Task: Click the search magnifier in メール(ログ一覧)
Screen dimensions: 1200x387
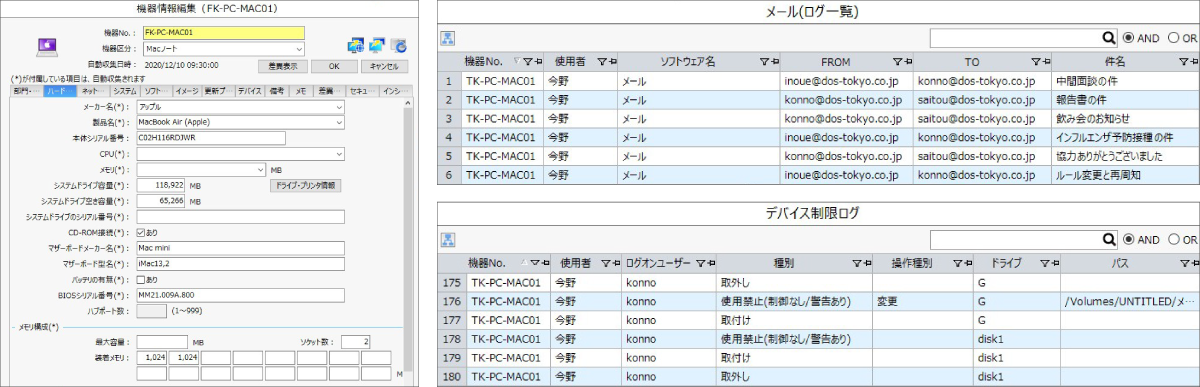Action: point(1108,38)
